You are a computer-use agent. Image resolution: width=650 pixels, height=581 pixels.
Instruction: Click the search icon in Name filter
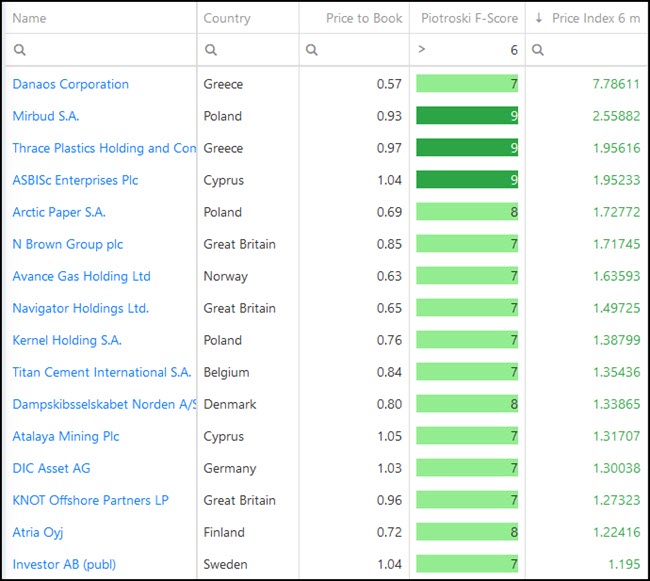(19, 50)
